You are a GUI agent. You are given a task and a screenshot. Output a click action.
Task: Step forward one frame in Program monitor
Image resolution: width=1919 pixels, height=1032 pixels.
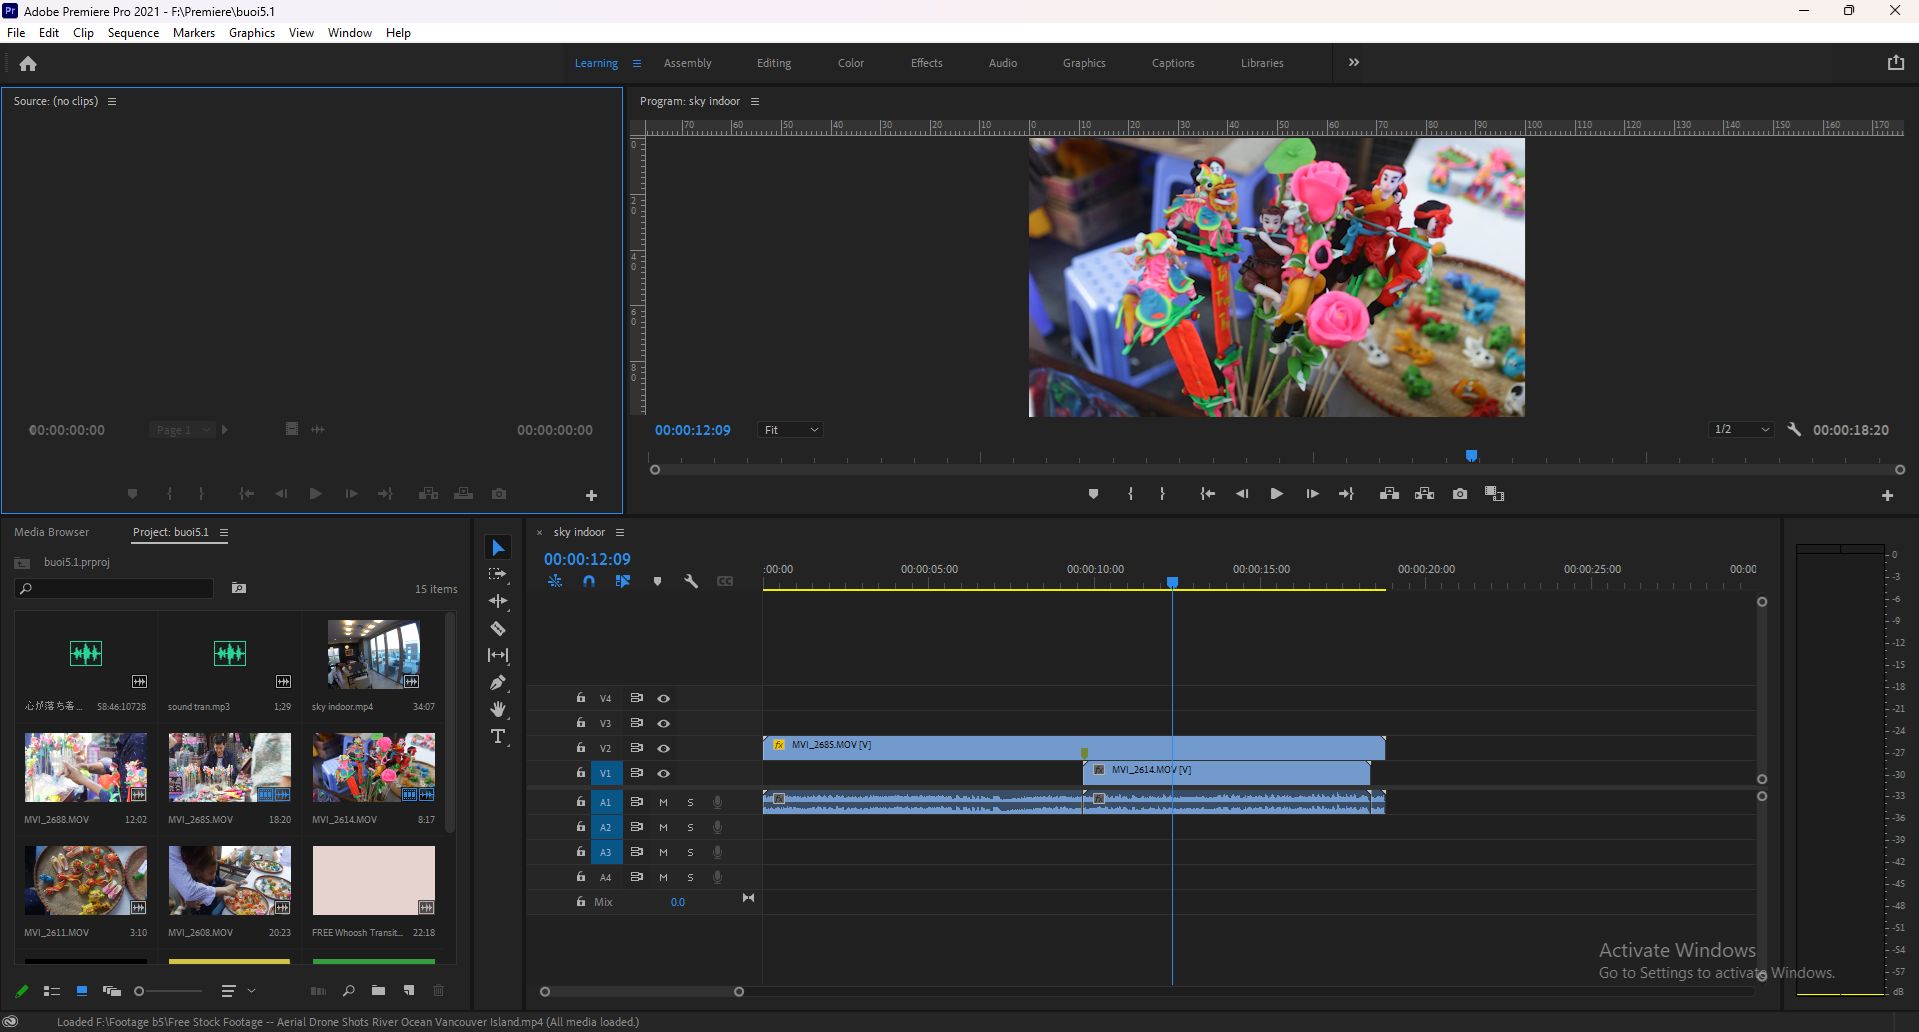(x=1312, y=494)
